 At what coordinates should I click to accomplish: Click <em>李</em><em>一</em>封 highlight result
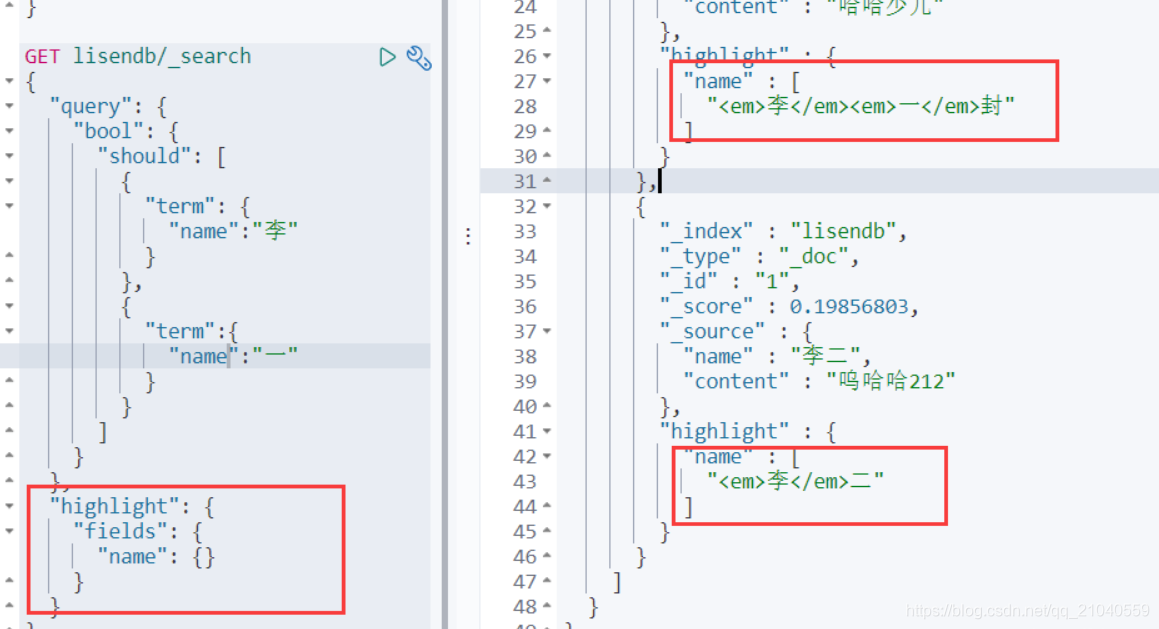[x=861, y=106]
